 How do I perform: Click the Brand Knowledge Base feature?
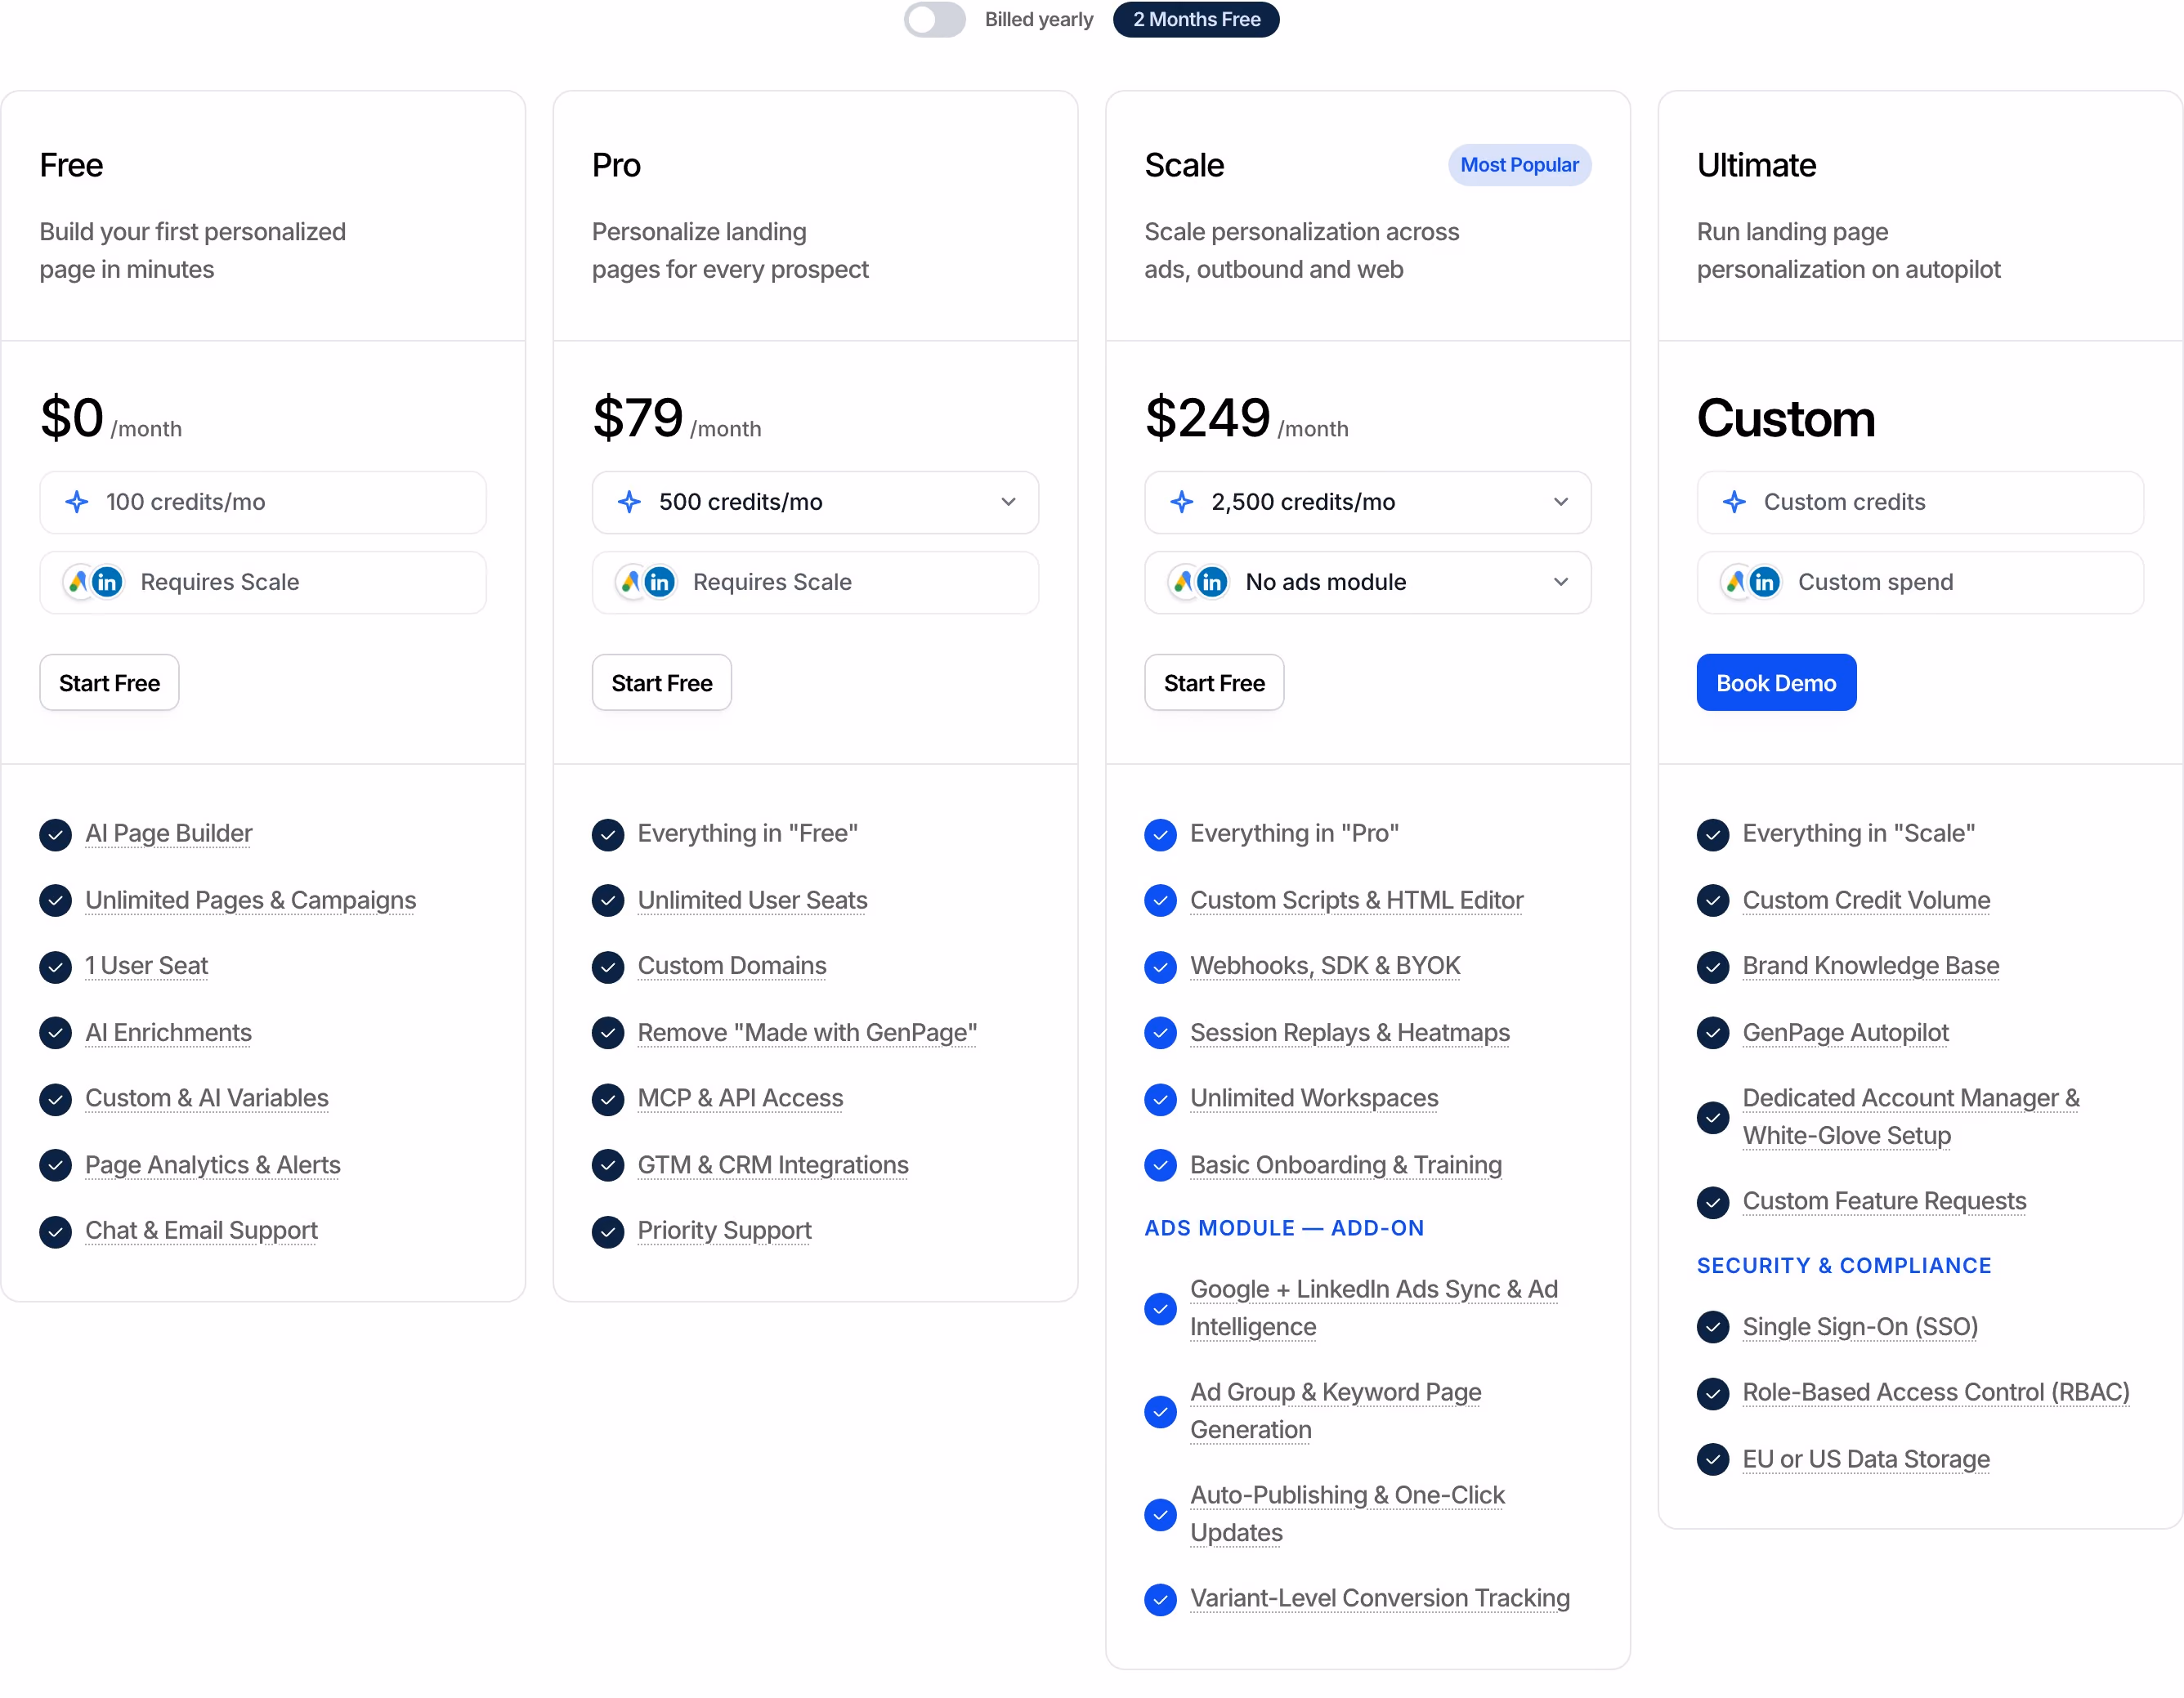[x=1870, y=966]
